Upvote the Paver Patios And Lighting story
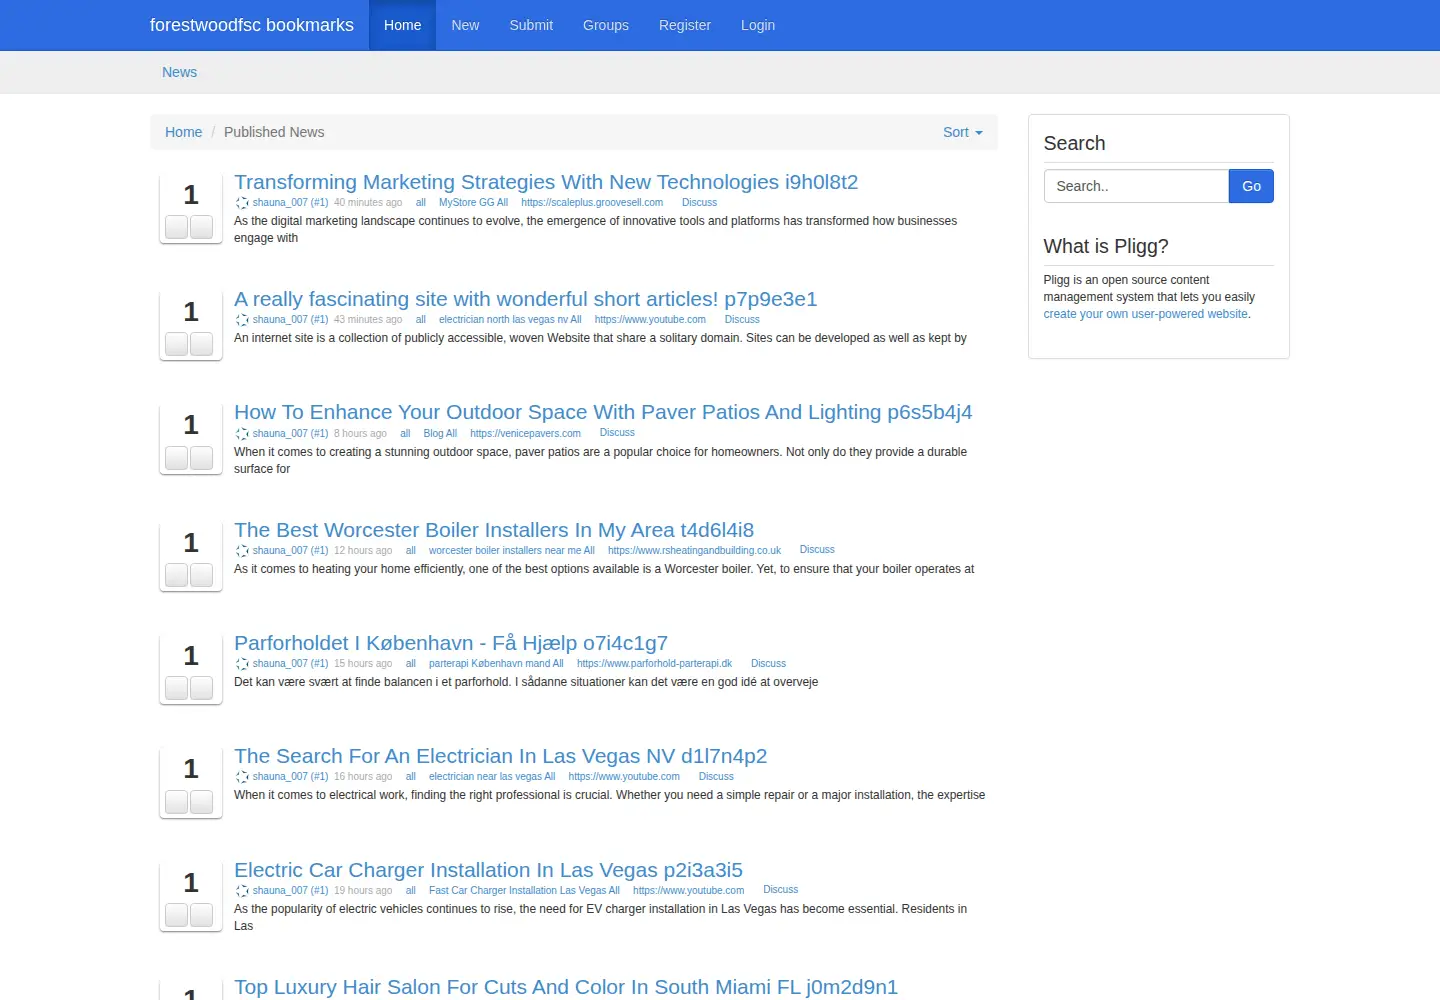The height and width of the screenshot is (1000, 1440). [177, 458]
